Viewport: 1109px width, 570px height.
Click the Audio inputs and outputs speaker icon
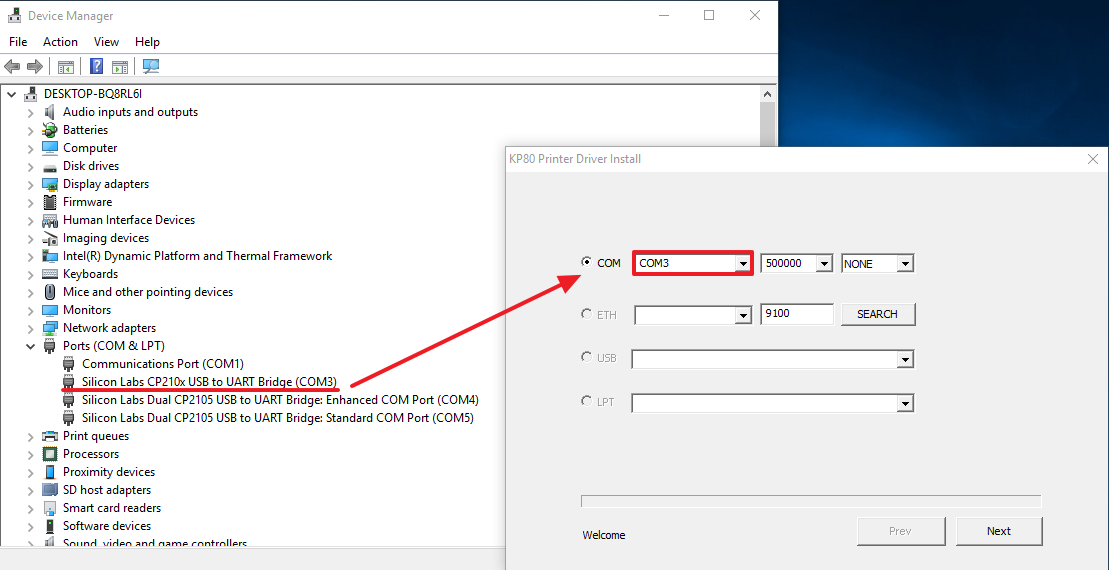(50, 112)
